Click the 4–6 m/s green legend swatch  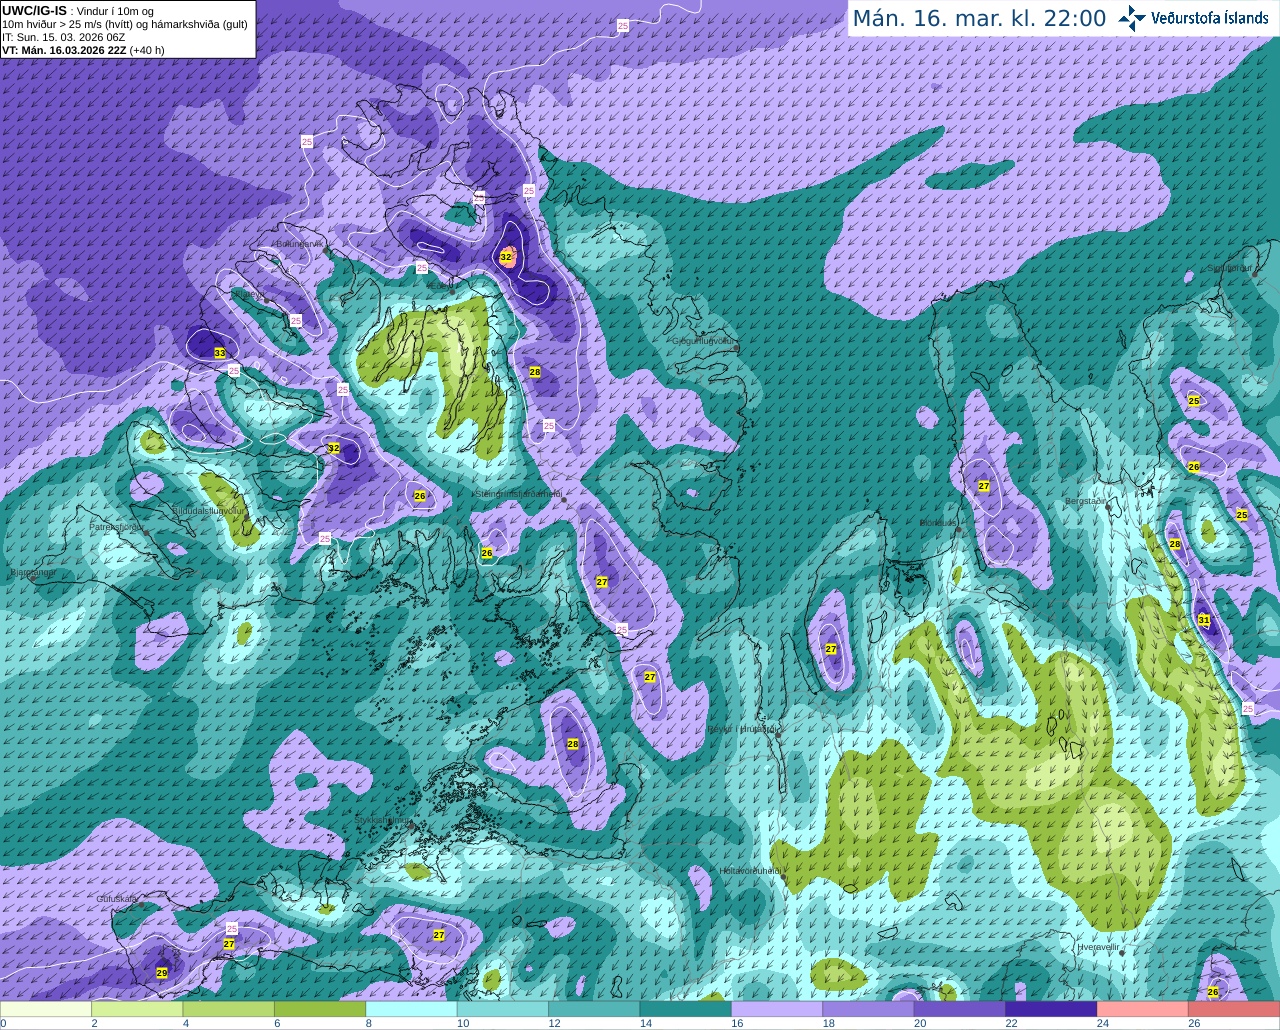click(229, 1008)
